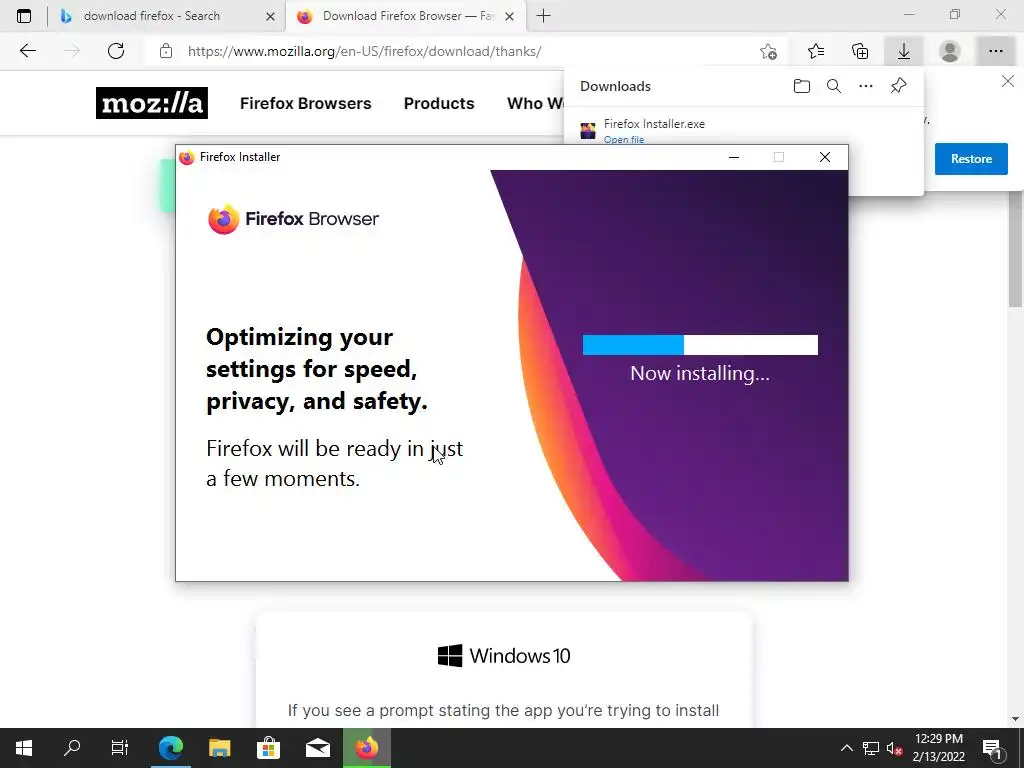This screenshot has height=768, width=1024.
Task: Click the Windows 10 logo on page
Action: [x=504, y=656]
